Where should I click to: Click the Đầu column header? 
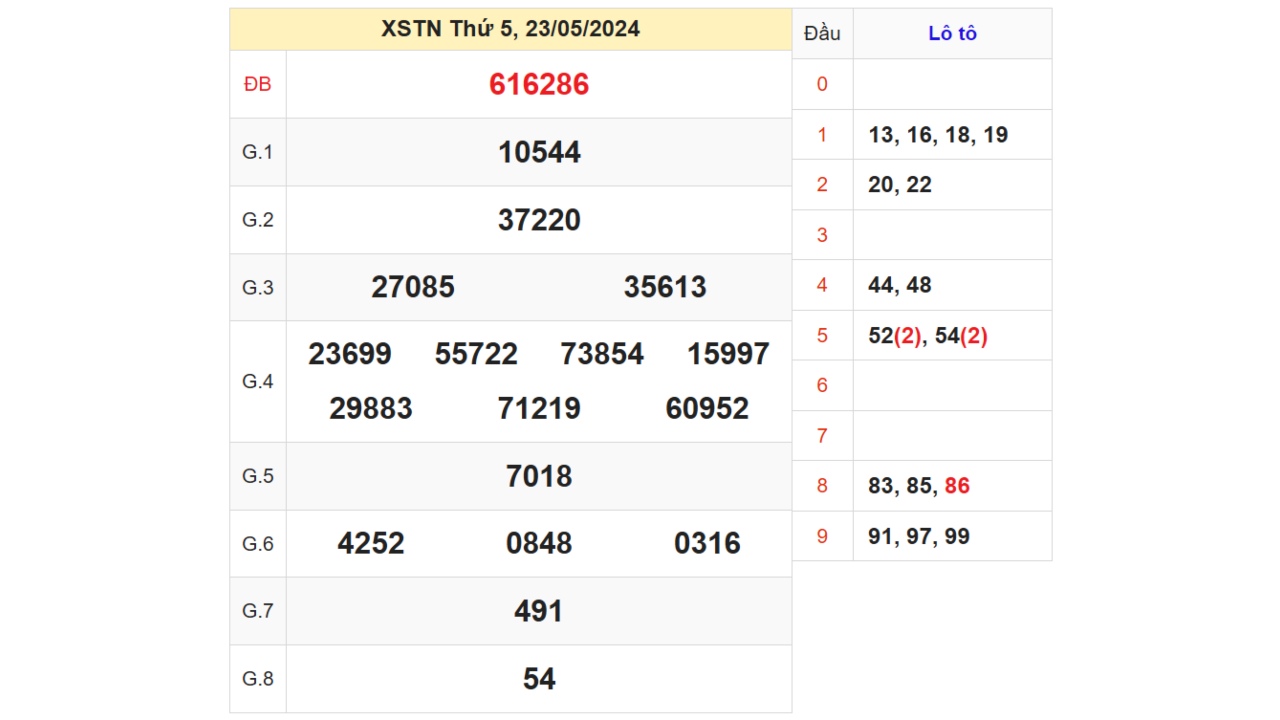[822, 33]
